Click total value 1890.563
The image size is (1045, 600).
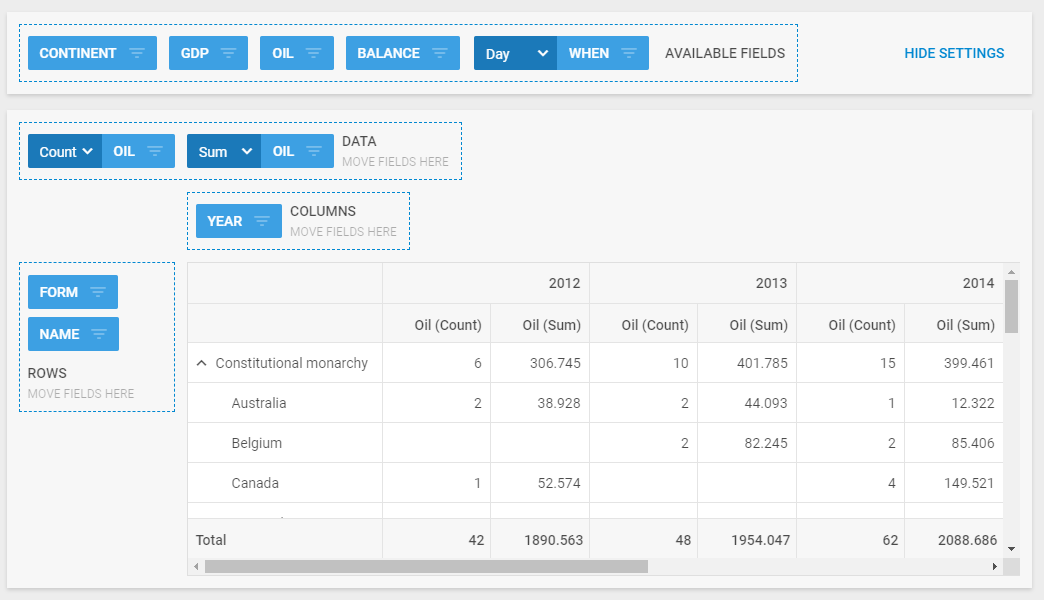pos(553,540)
